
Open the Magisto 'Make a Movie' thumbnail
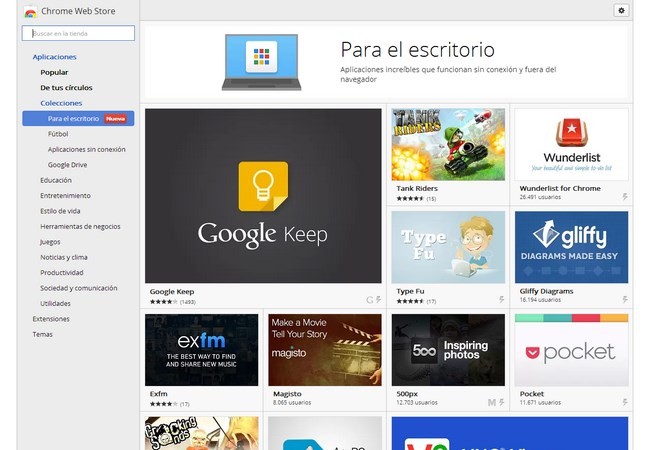click(325, 350)
